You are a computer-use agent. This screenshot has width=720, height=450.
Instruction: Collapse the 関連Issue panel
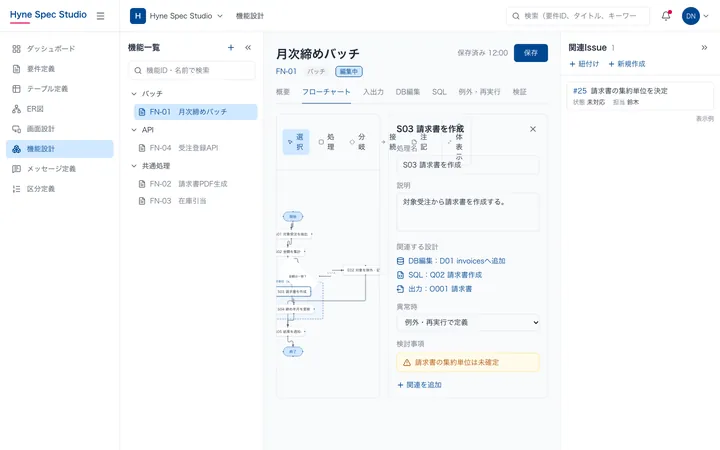pyautogui.click(x=704, y=48)
